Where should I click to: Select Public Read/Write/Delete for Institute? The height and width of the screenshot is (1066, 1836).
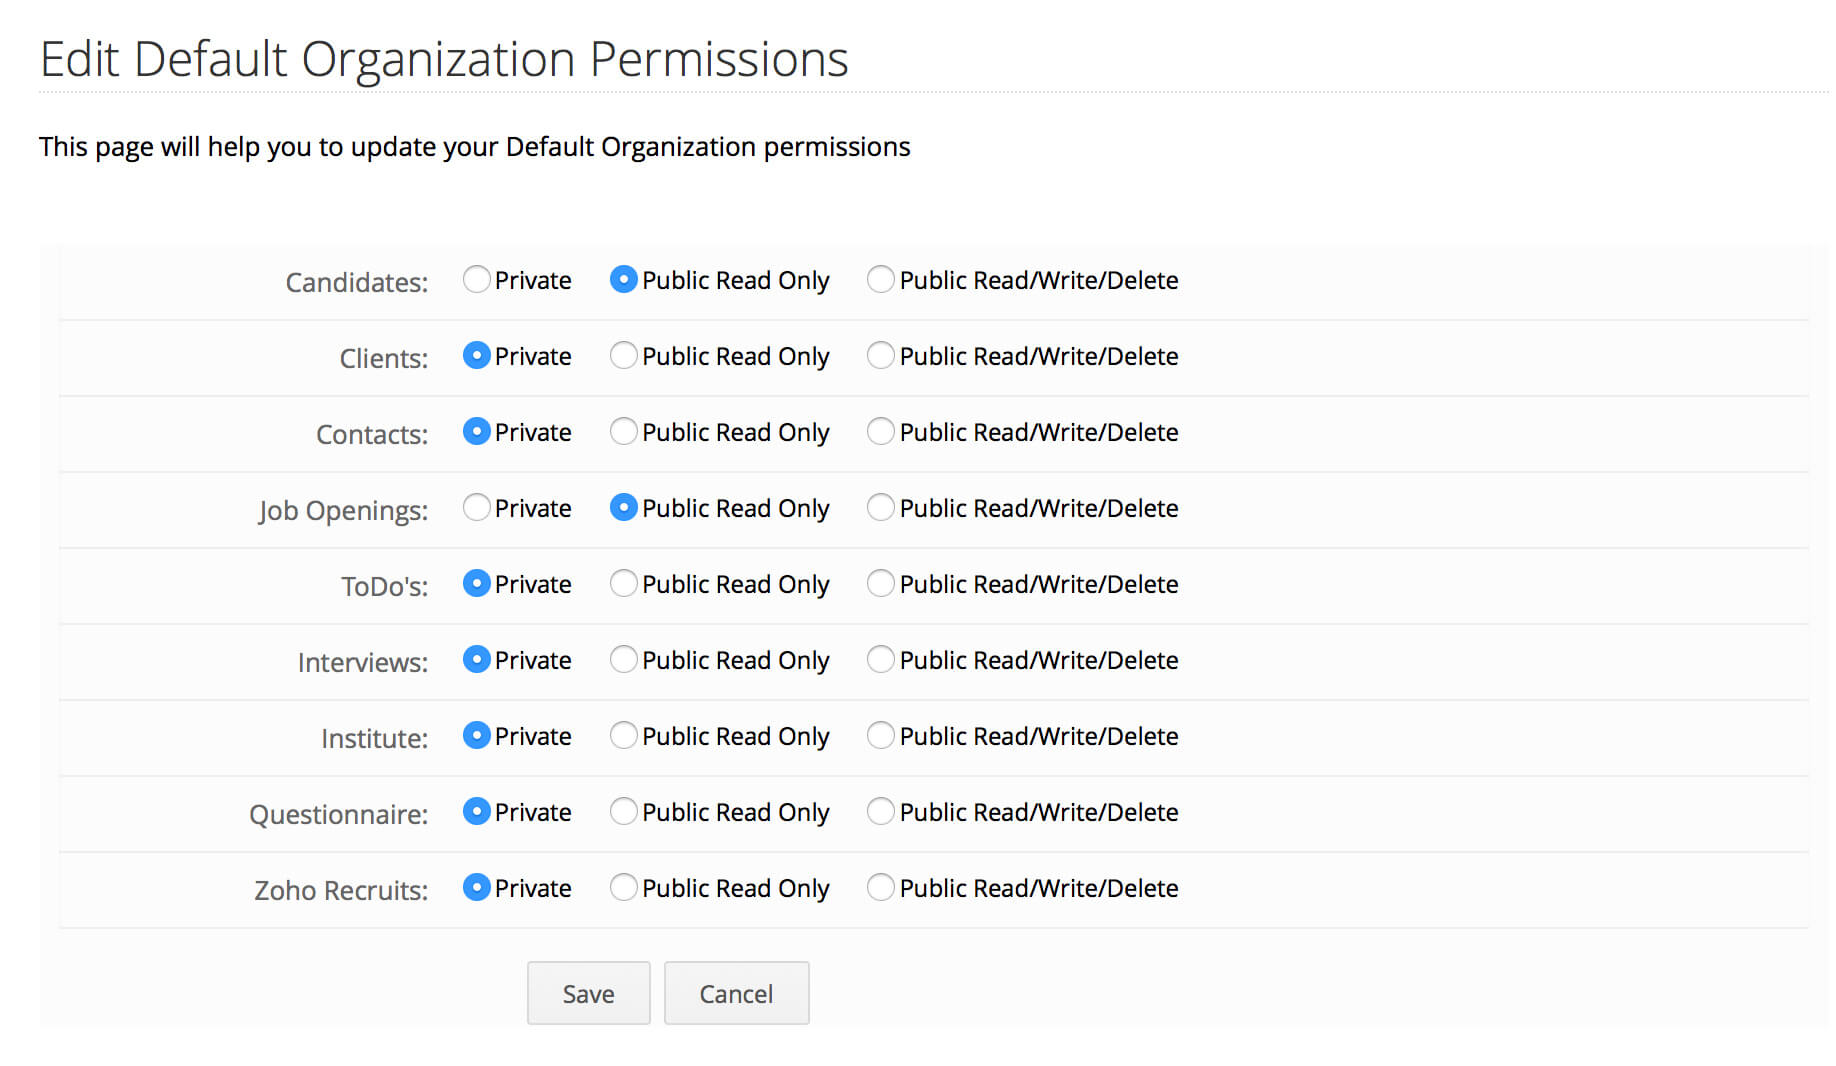point(880,736)
